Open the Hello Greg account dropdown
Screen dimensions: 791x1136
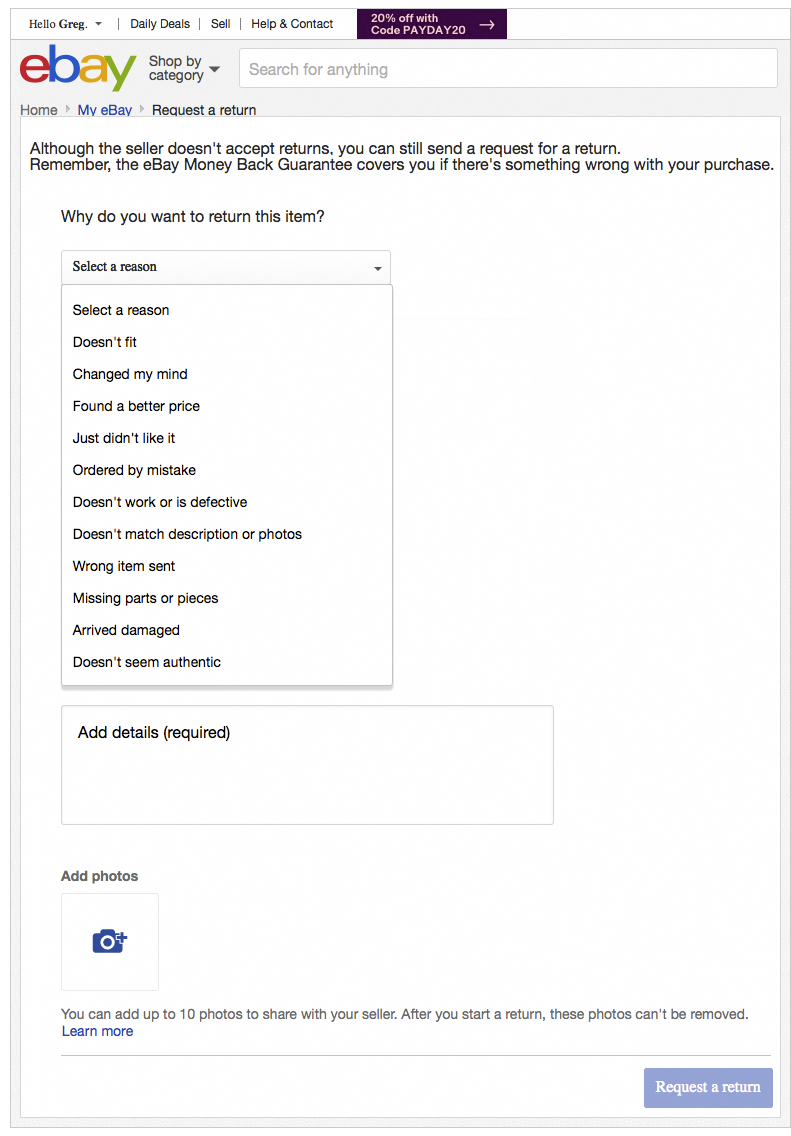pyautogui.click(x=65, y=24)
